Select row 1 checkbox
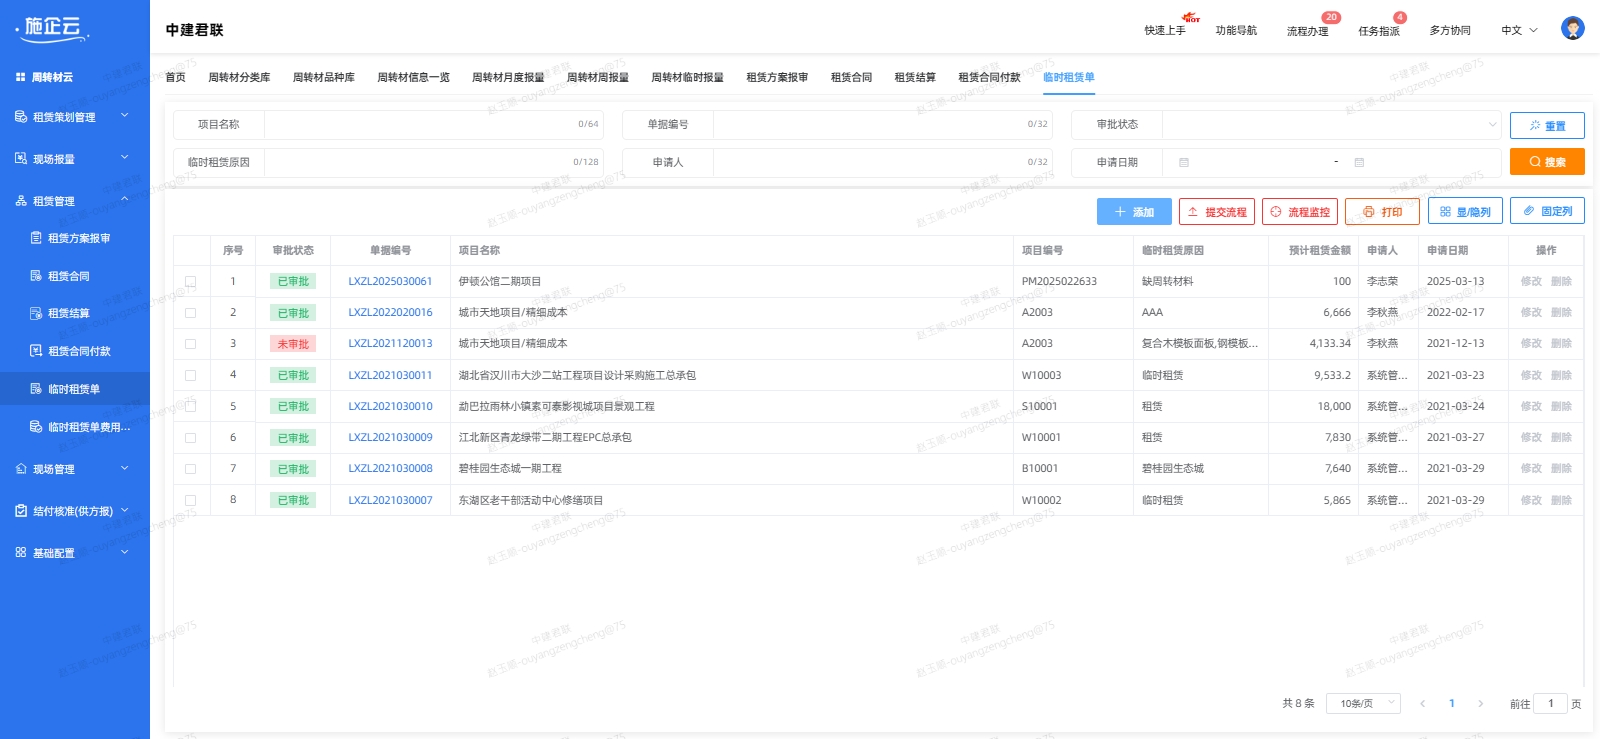This screenshot has height=739, width=1600. (190, 282)
